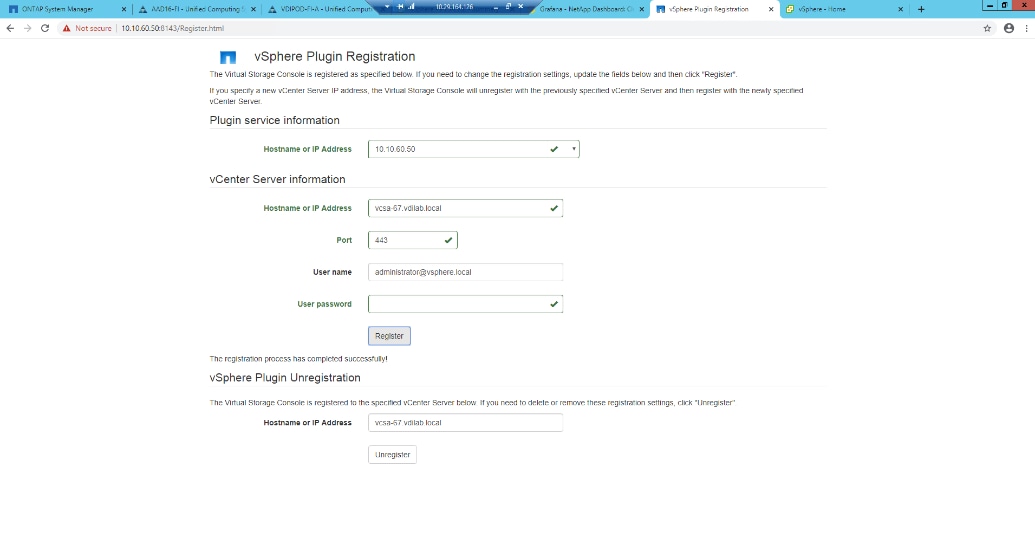Close the AAD16-FI Unified Computing tab

coord(253,9)
